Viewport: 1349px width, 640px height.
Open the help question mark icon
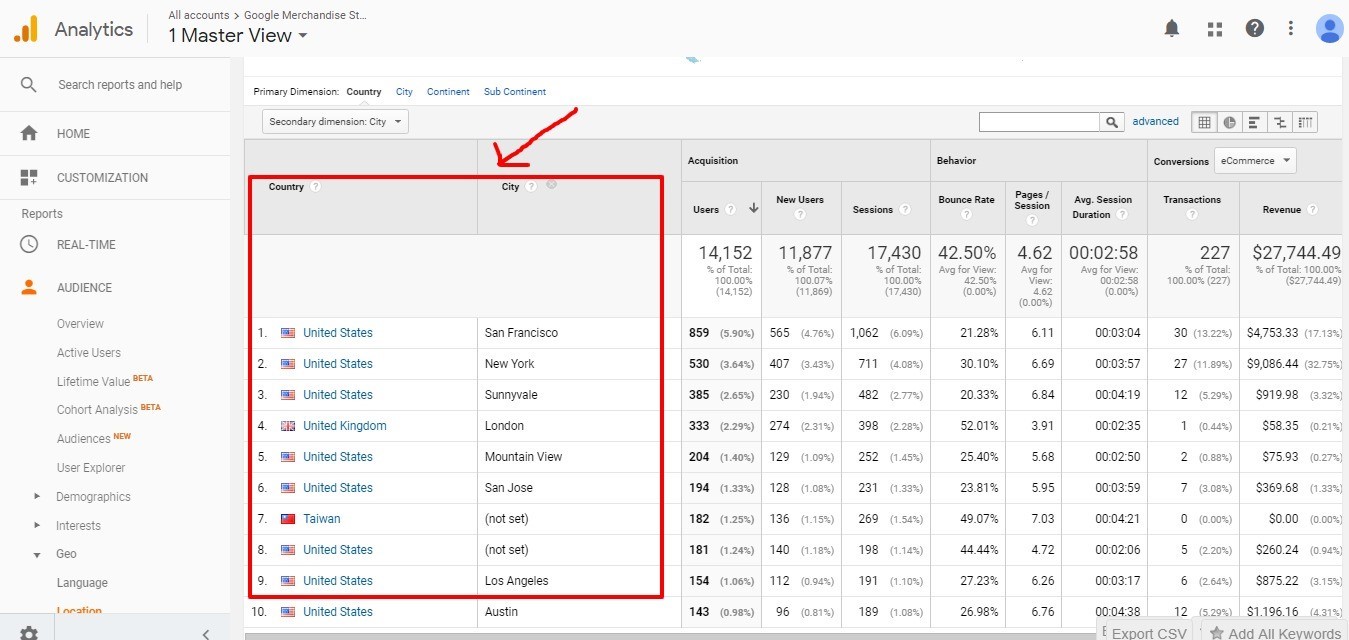(x=1254, y=29)
